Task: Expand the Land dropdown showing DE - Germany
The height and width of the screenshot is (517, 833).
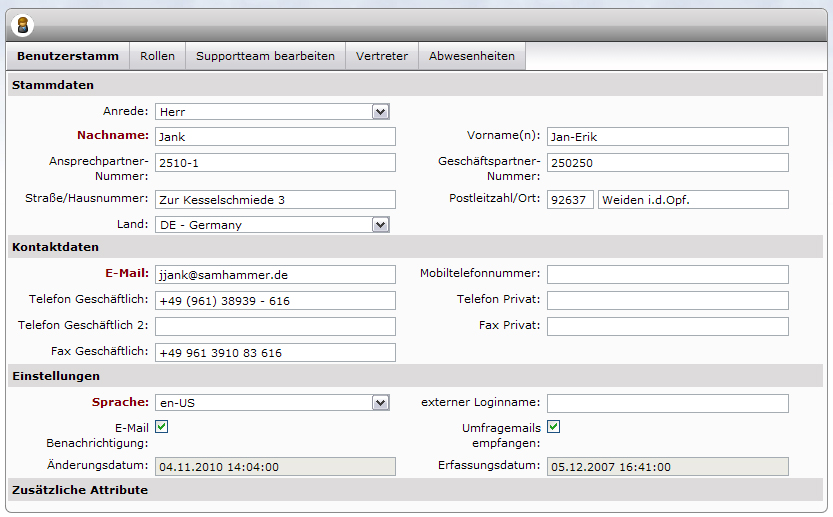Action: pyautogui.click(x=272, y=225)
